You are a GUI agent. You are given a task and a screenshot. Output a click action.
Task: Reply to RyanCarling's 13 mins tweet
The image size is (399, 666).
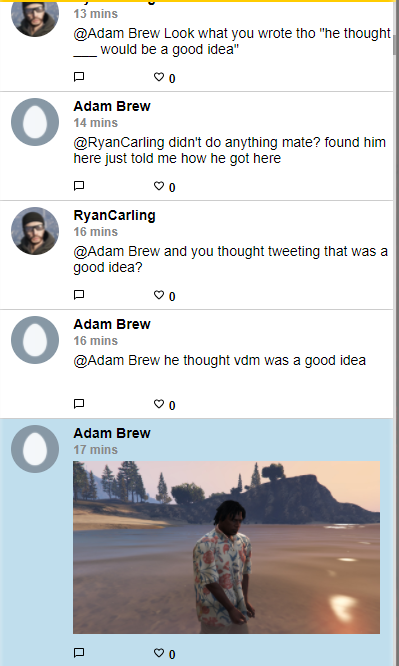coord(79,77)
